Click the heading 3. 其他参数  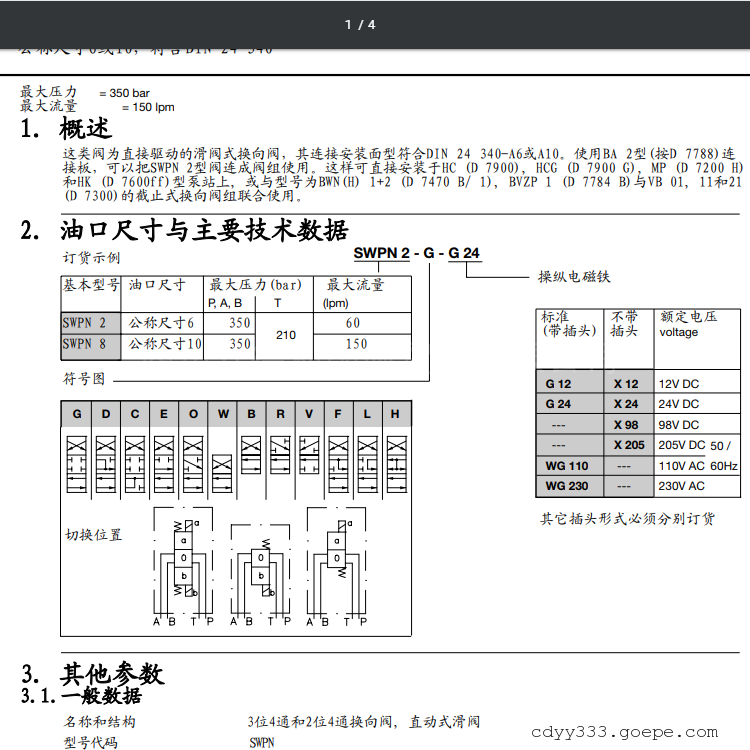[x=93, y=673]
